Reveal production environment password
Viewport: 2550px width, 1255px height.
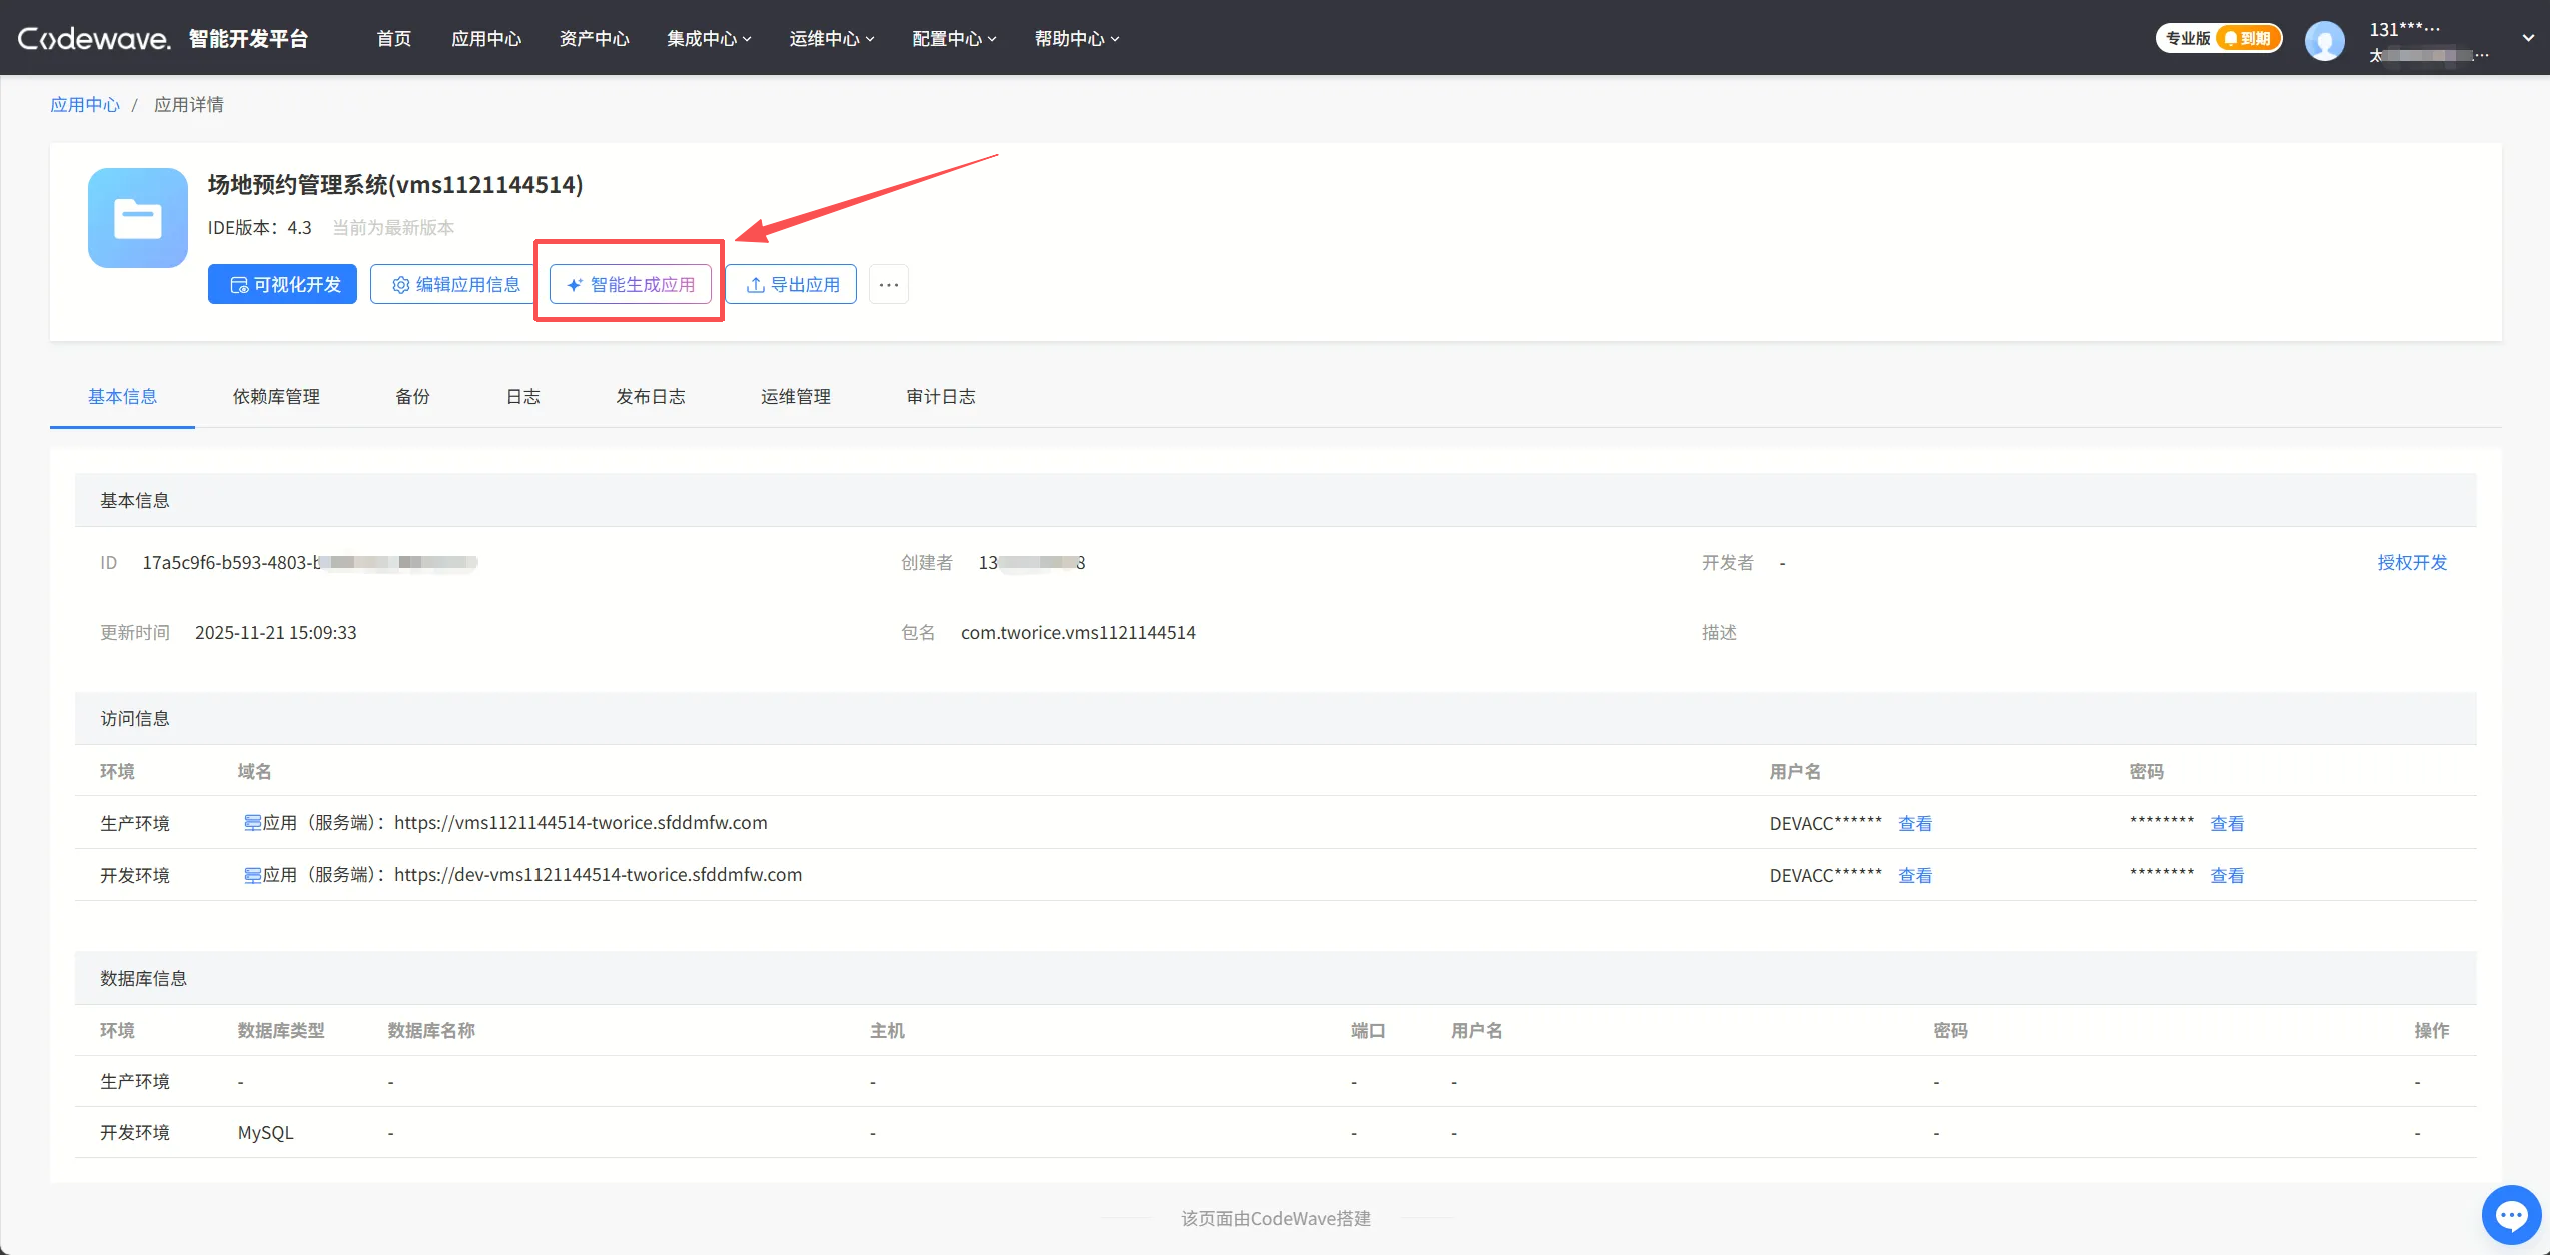(2226, 824)
